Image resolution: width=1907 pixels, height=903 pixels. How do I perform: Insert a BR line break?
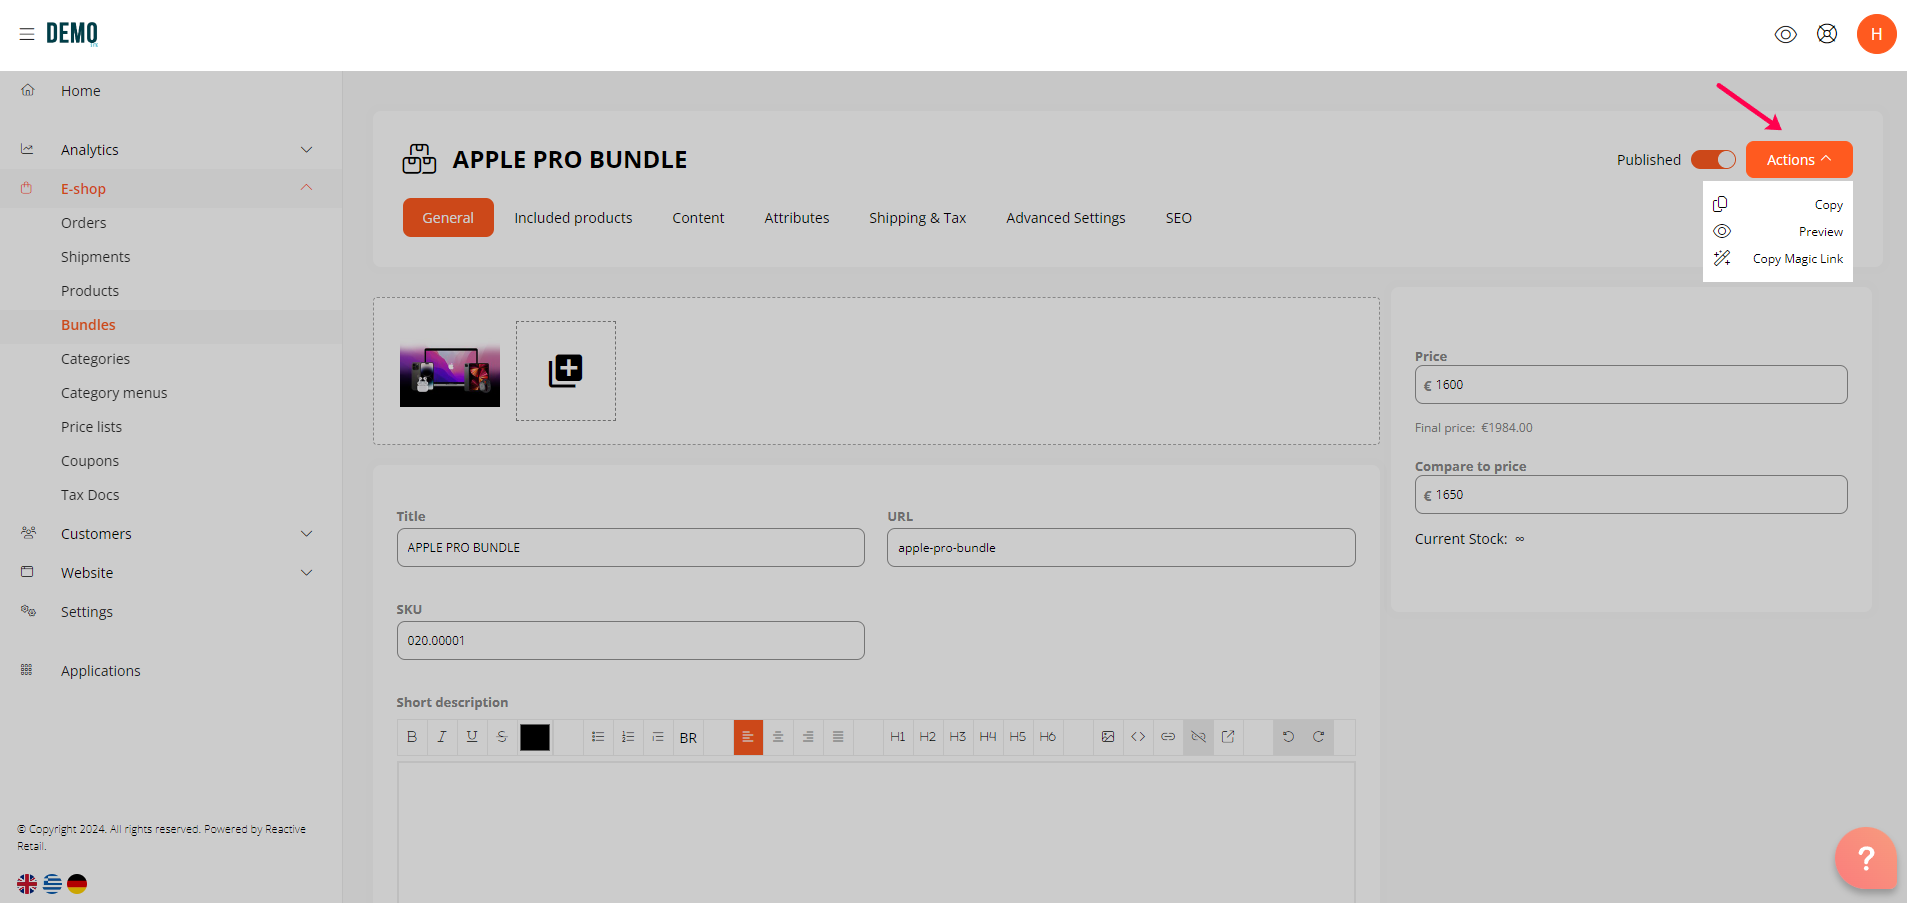(x=688, y=738)
